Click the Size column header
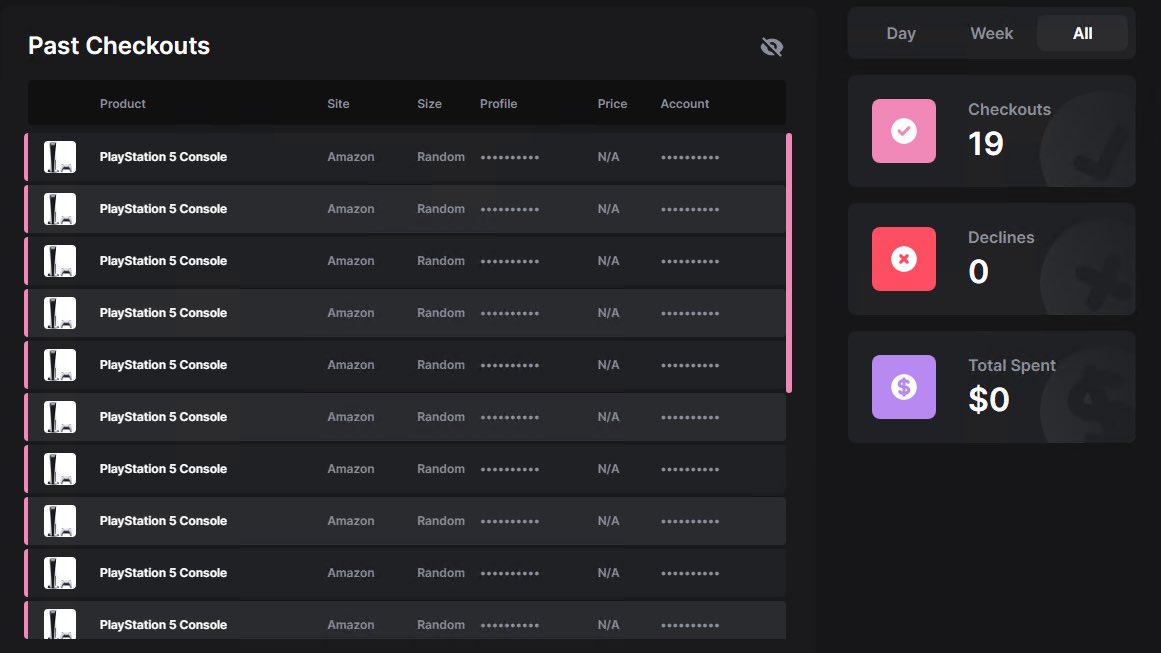Viewport: 1161px width, 653px height. (x=429, y=104)
